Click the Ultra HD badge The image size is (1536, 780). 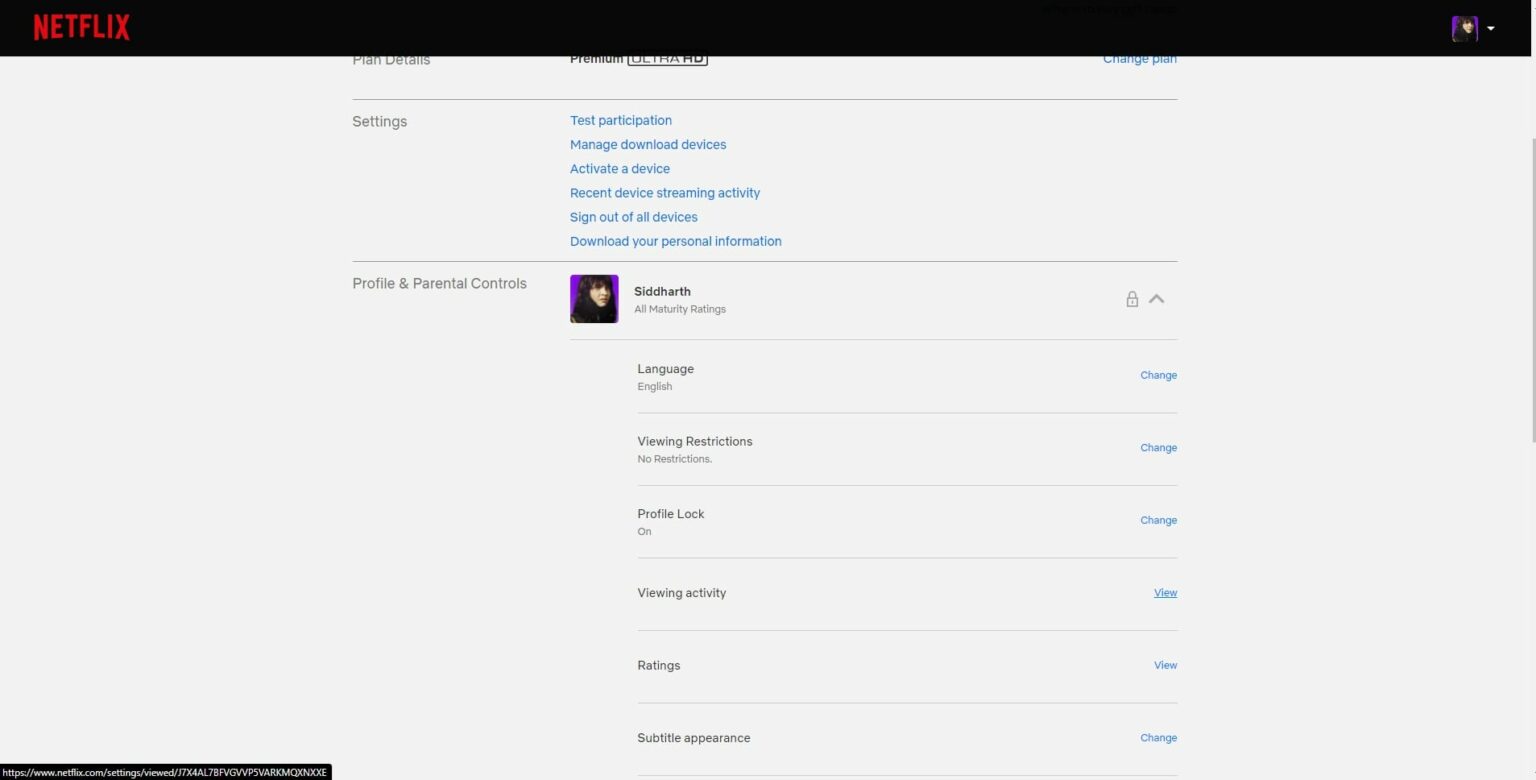[x=667, y=60]
